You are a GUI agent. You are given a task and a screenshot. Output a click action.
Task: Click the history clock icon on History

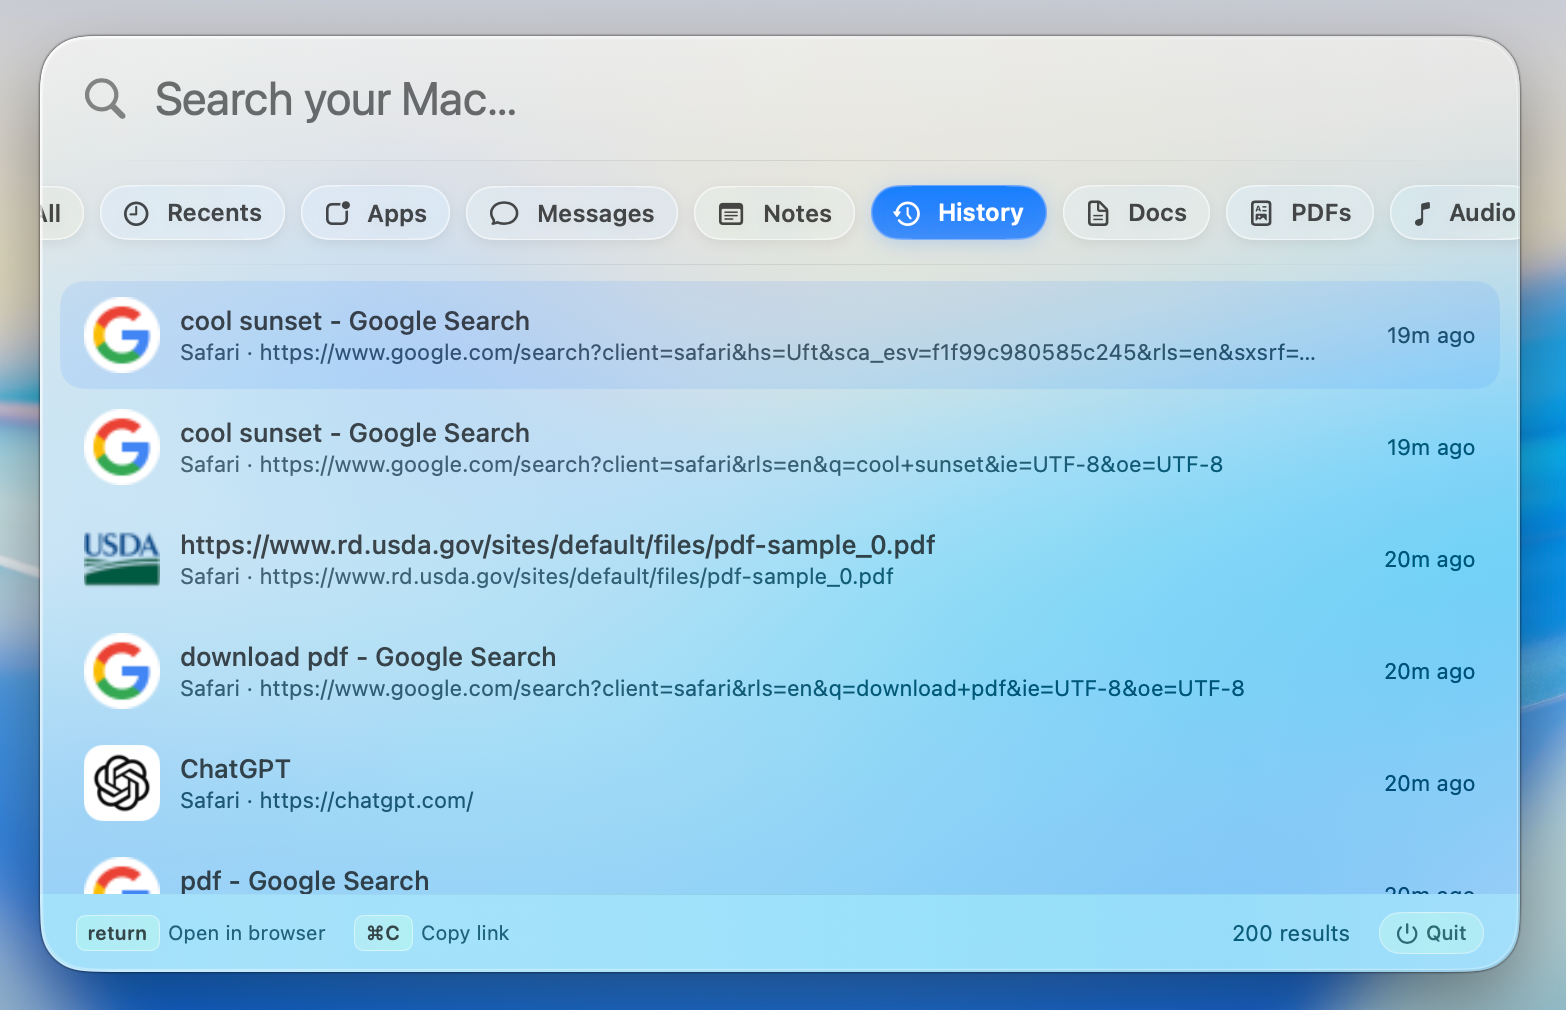pyautogui.click(x=906, y=213)
